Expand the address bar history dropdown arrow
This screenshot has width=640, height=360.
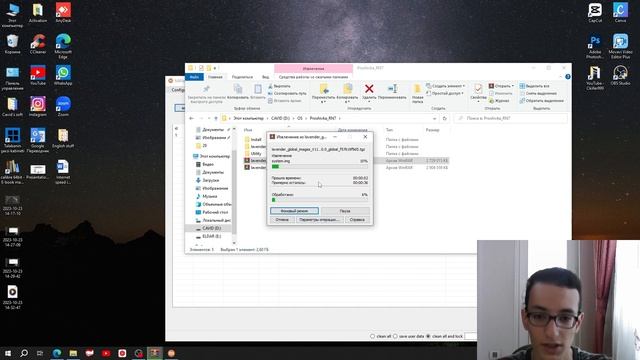[434, 118]
